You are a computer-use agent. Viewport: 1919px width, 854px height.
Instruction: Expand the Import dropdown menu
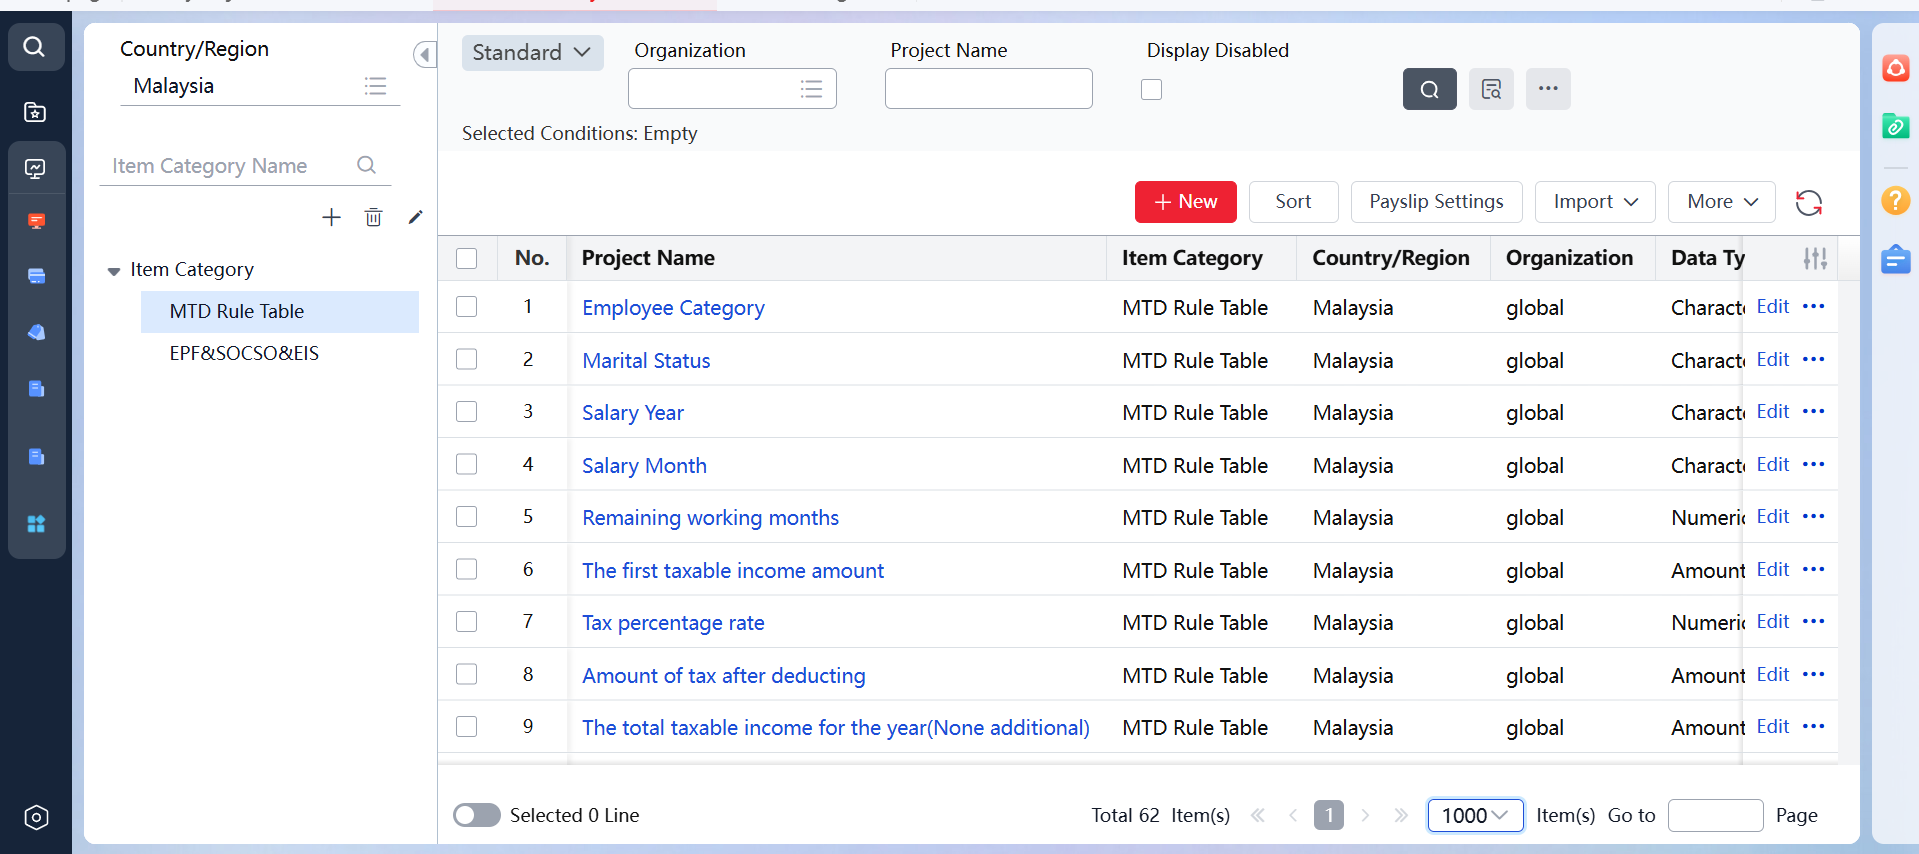click(1594, 202)
